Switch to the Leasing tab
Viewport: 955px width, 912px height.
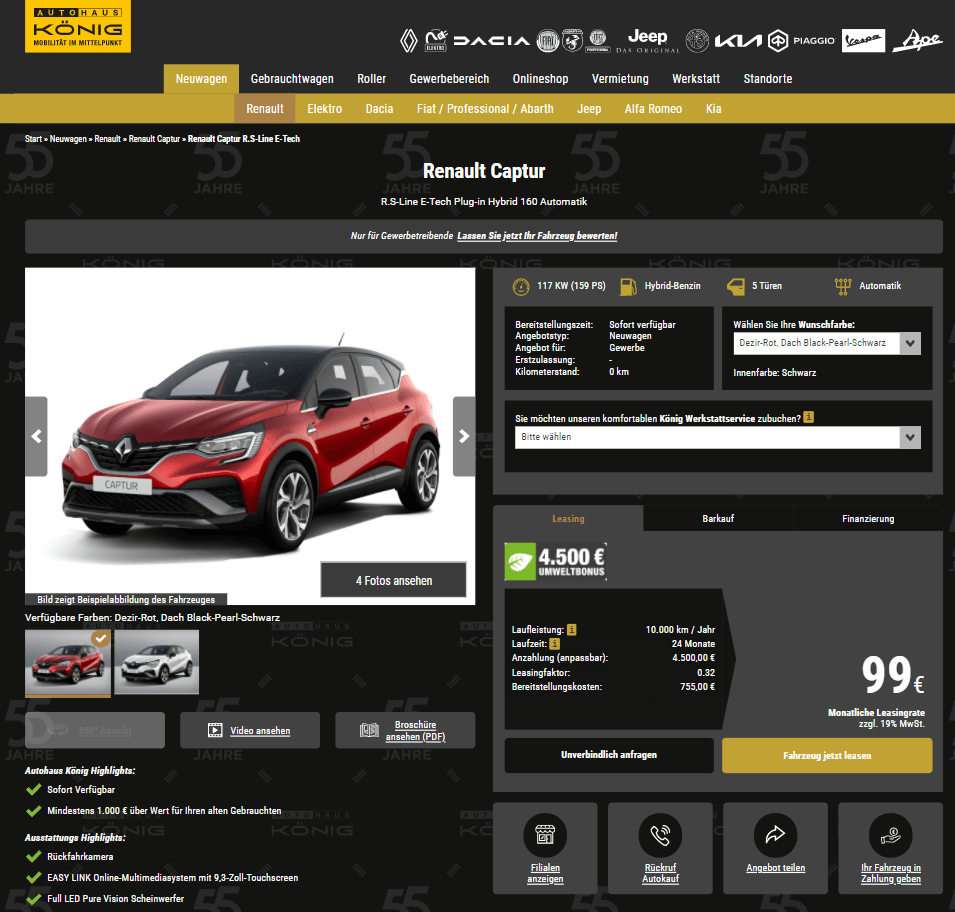click(568, 518)
